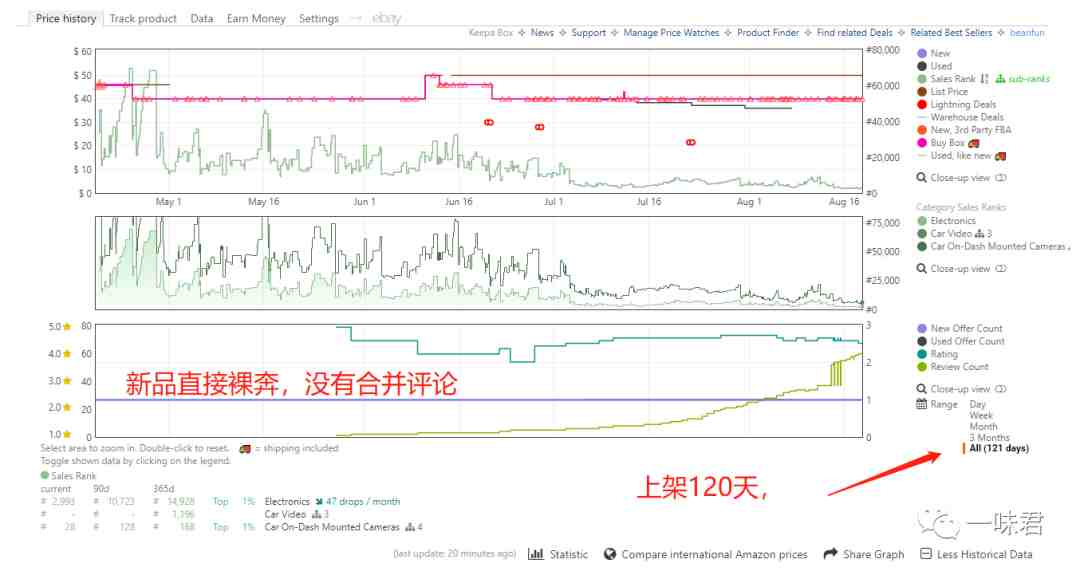Open Product Finder link
Screen dimensions: 1080x571
pos(768,32)
